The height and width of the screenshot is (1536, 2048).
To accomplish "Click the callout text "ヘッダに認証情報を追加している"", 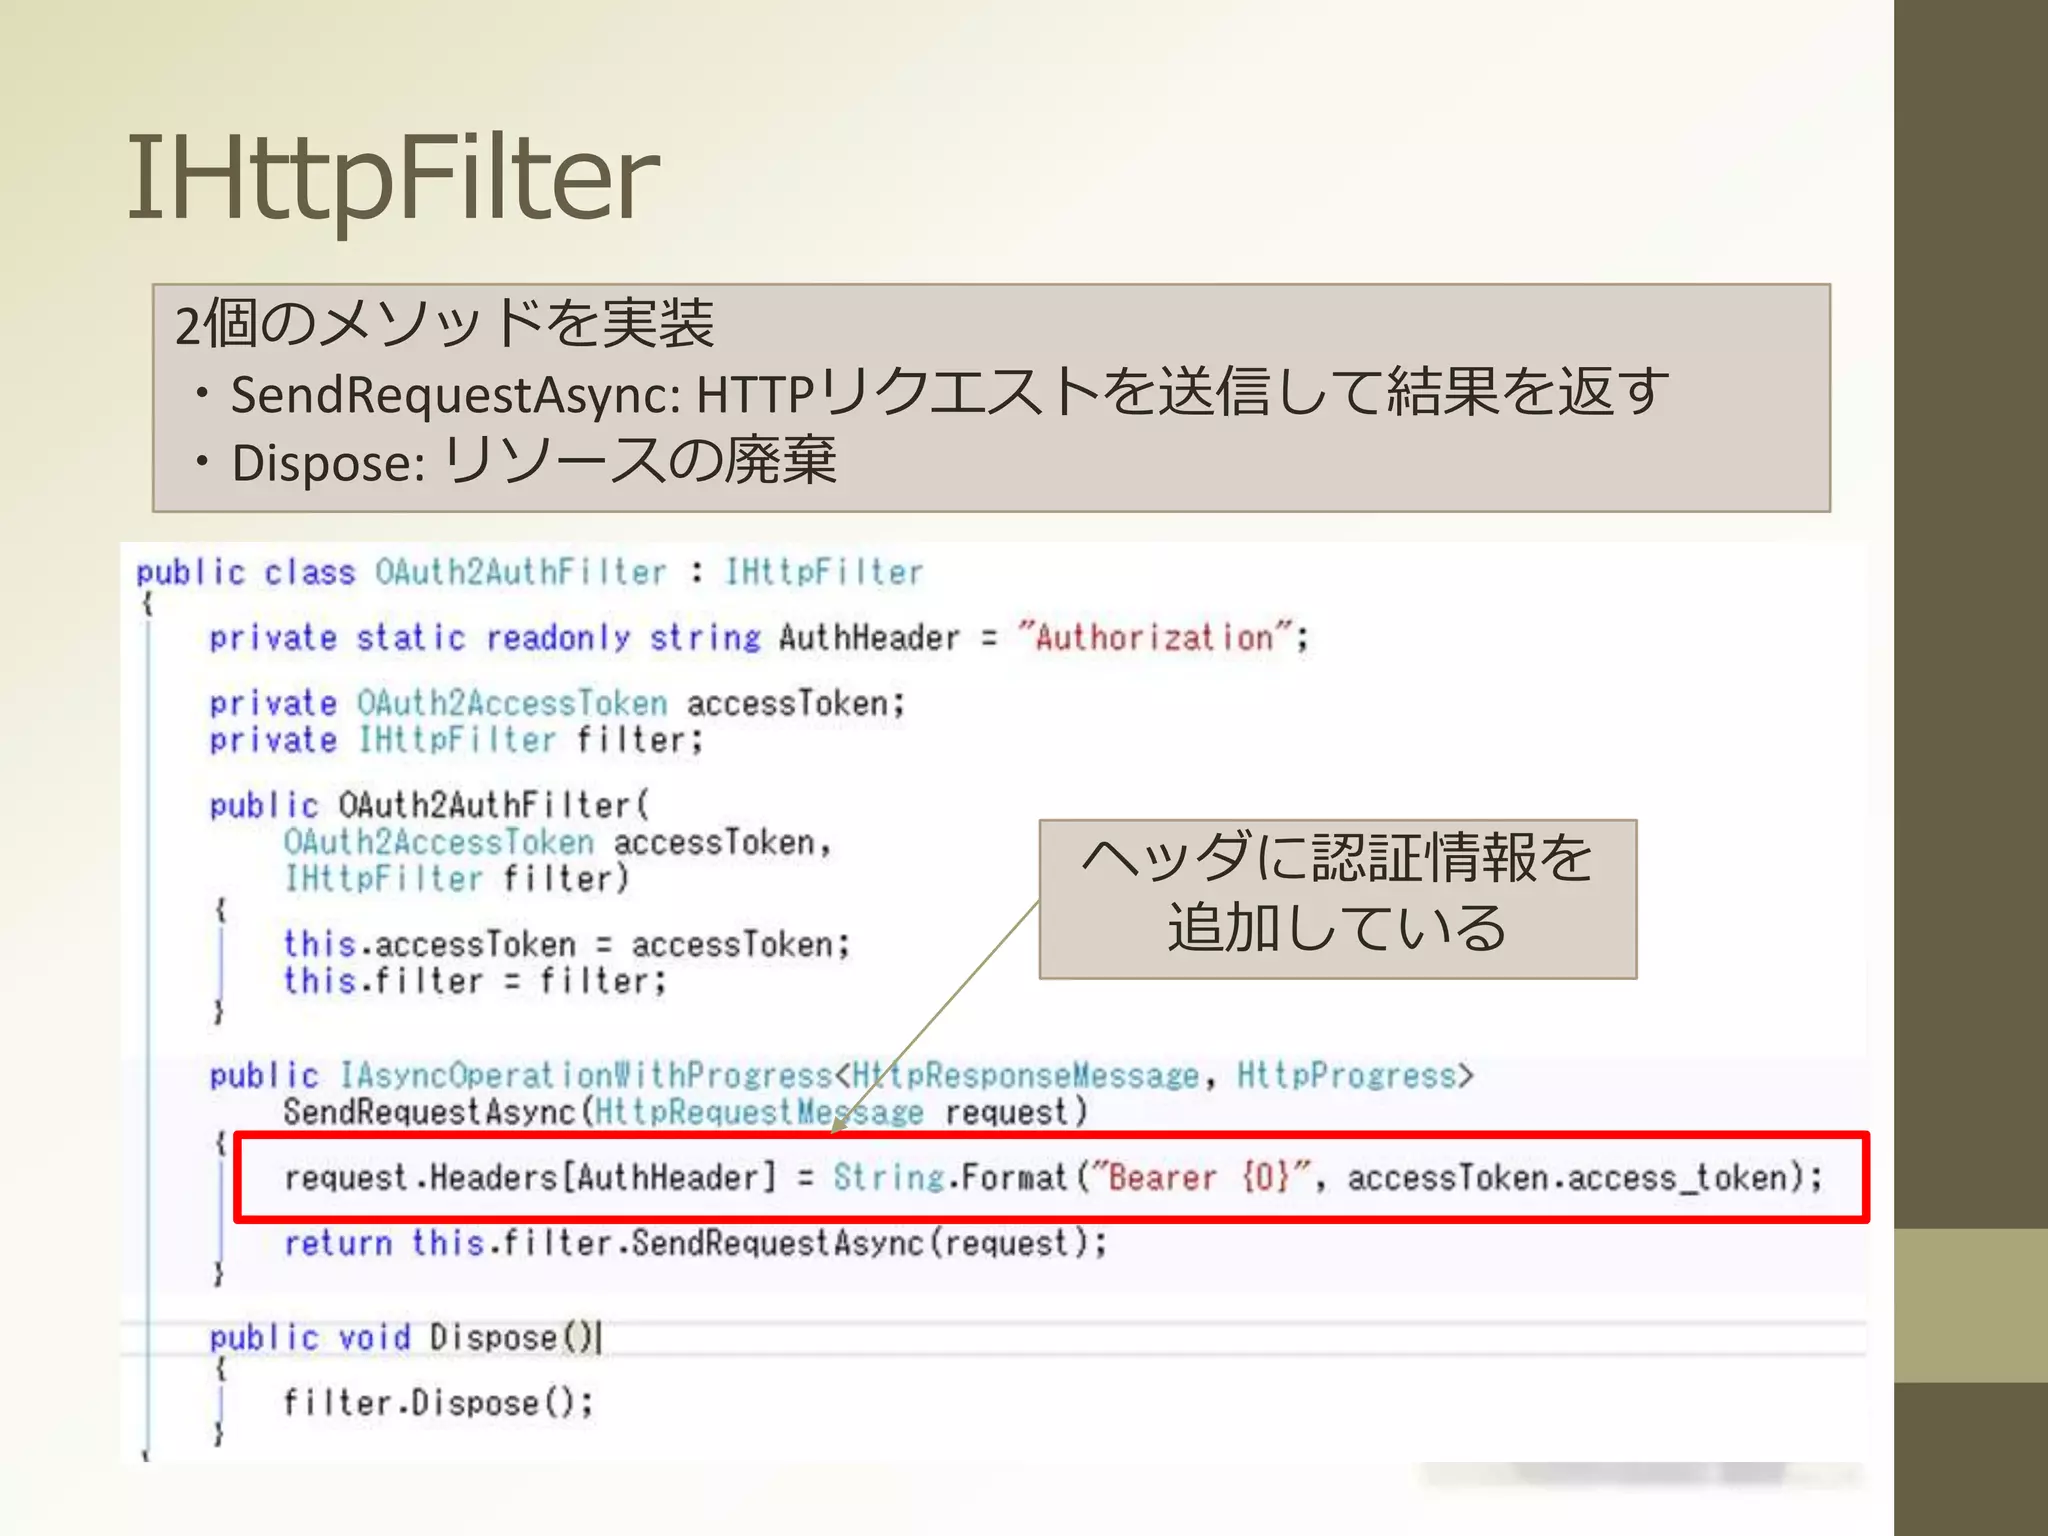I will point(1337,894).
